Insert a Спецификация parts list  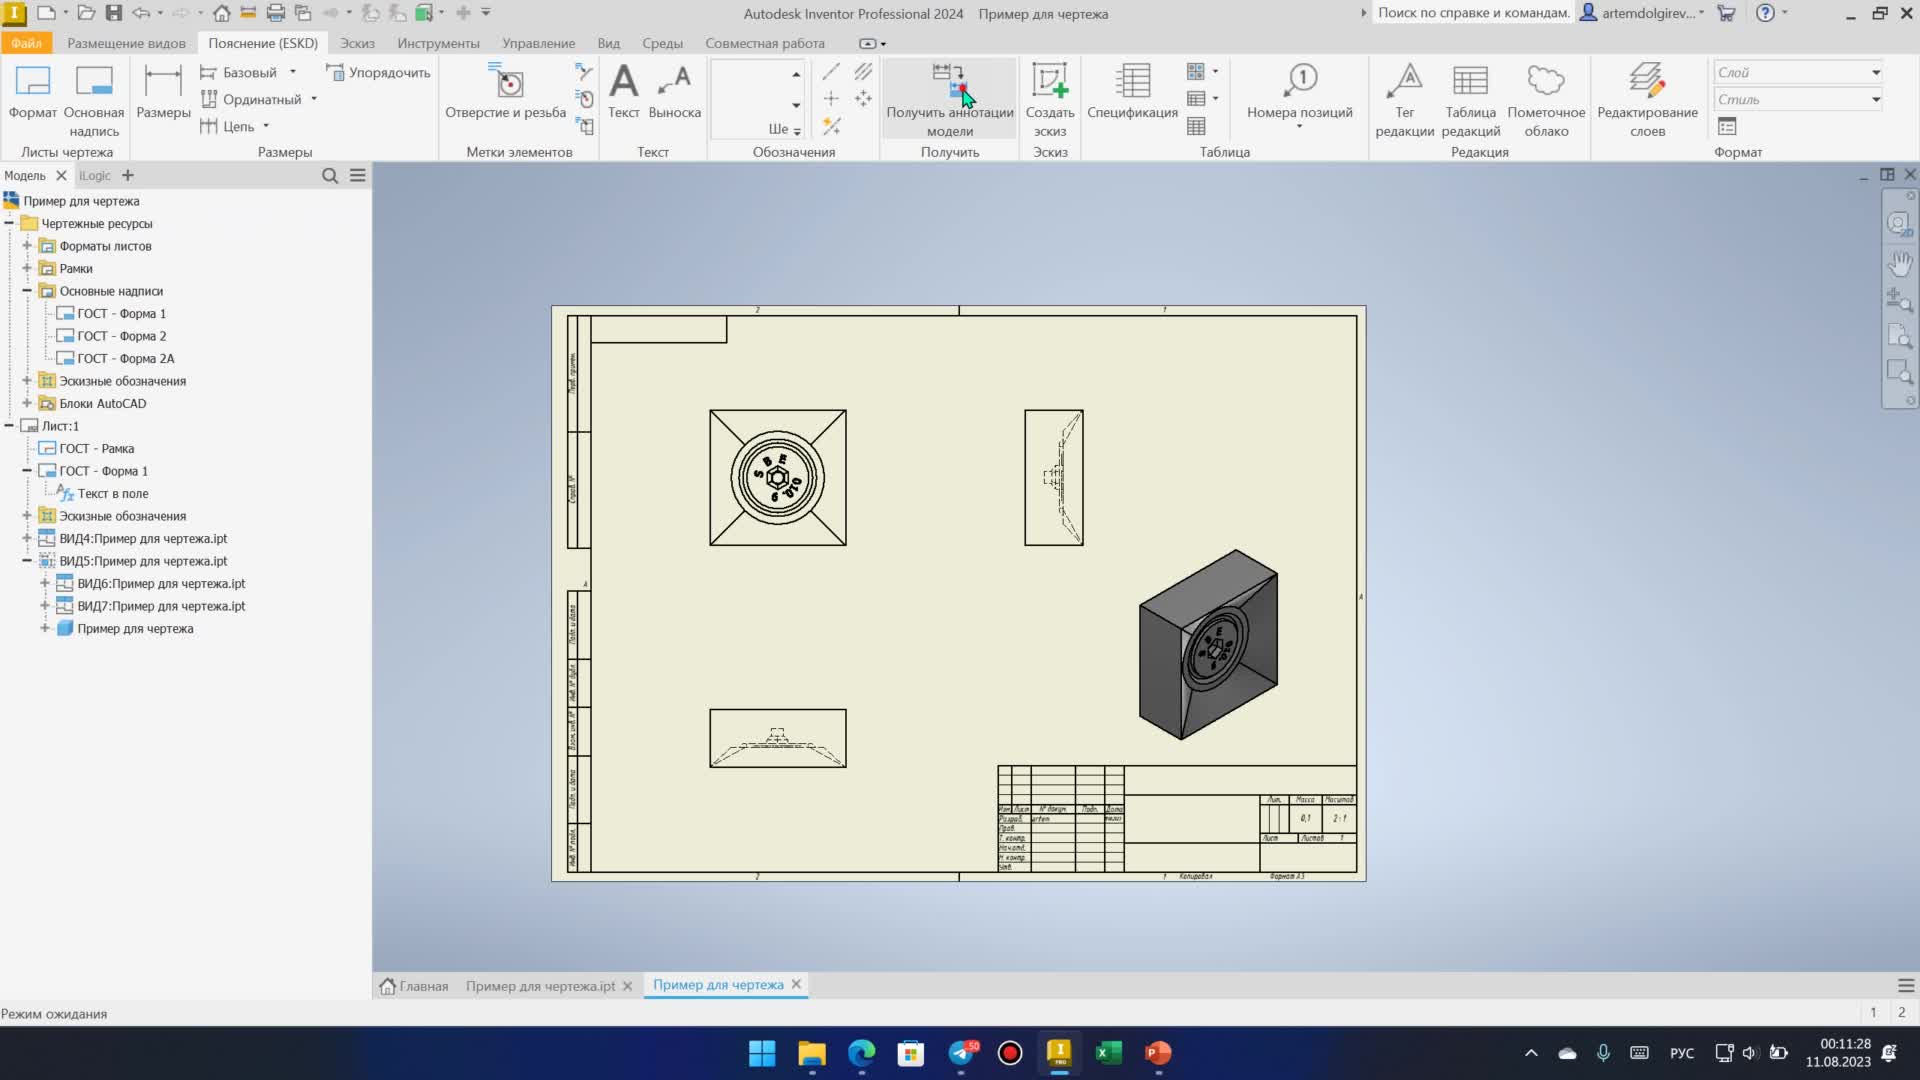[x=1132, y=92]
